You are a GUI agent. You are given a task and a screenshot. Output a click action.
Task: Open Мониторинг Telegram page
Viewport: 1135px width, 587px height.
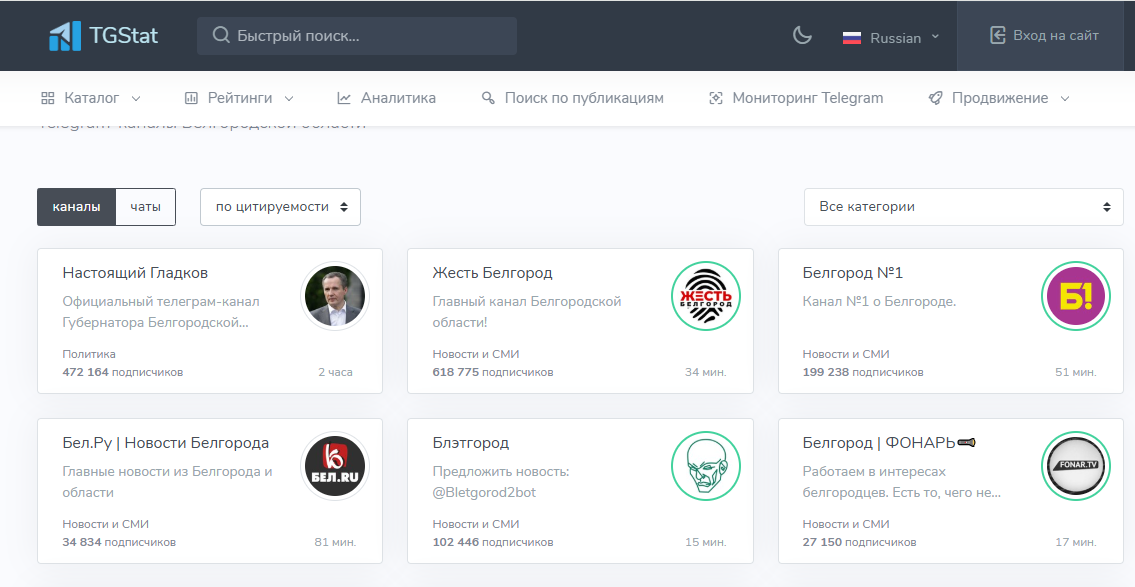796,98
